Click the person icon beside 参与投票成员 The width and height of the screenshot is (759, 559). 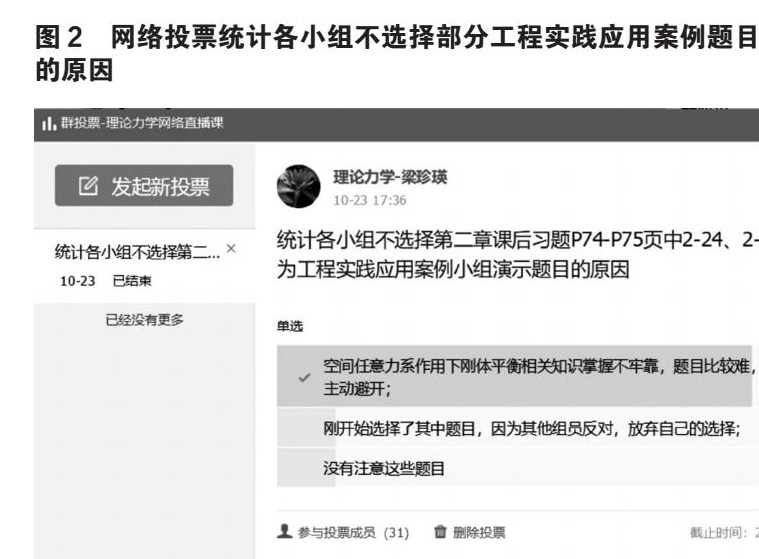coord(285,531)
